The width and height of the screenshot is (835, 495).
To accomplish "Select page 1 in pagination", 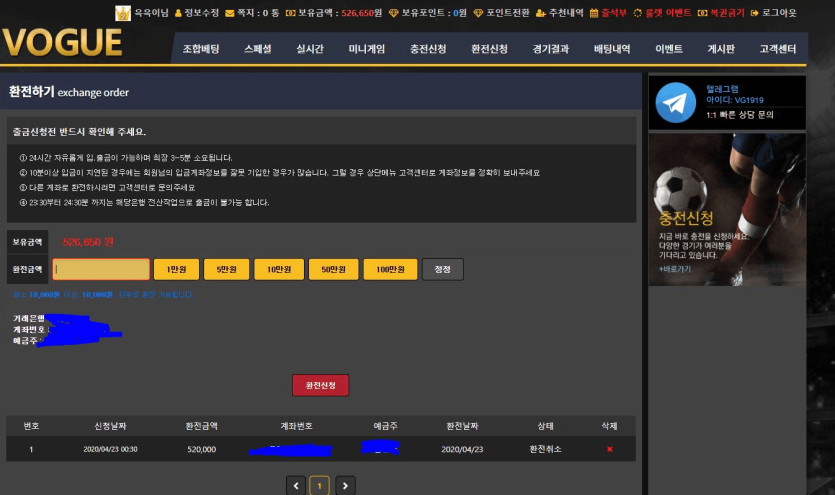I will (x=320, y=485).
